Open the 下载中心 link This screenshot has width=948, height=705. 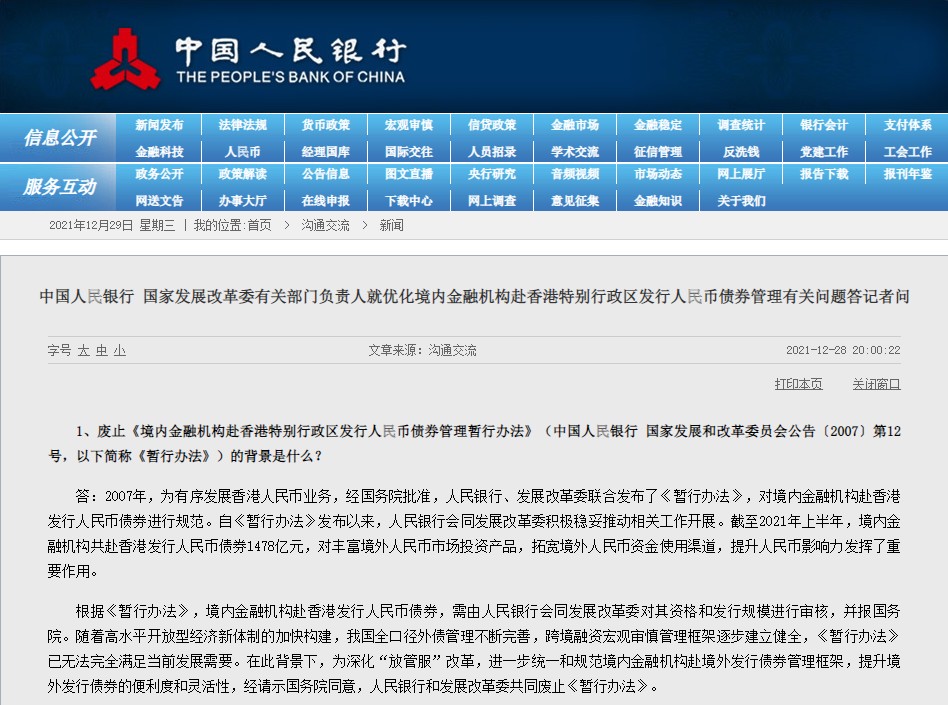409,201
